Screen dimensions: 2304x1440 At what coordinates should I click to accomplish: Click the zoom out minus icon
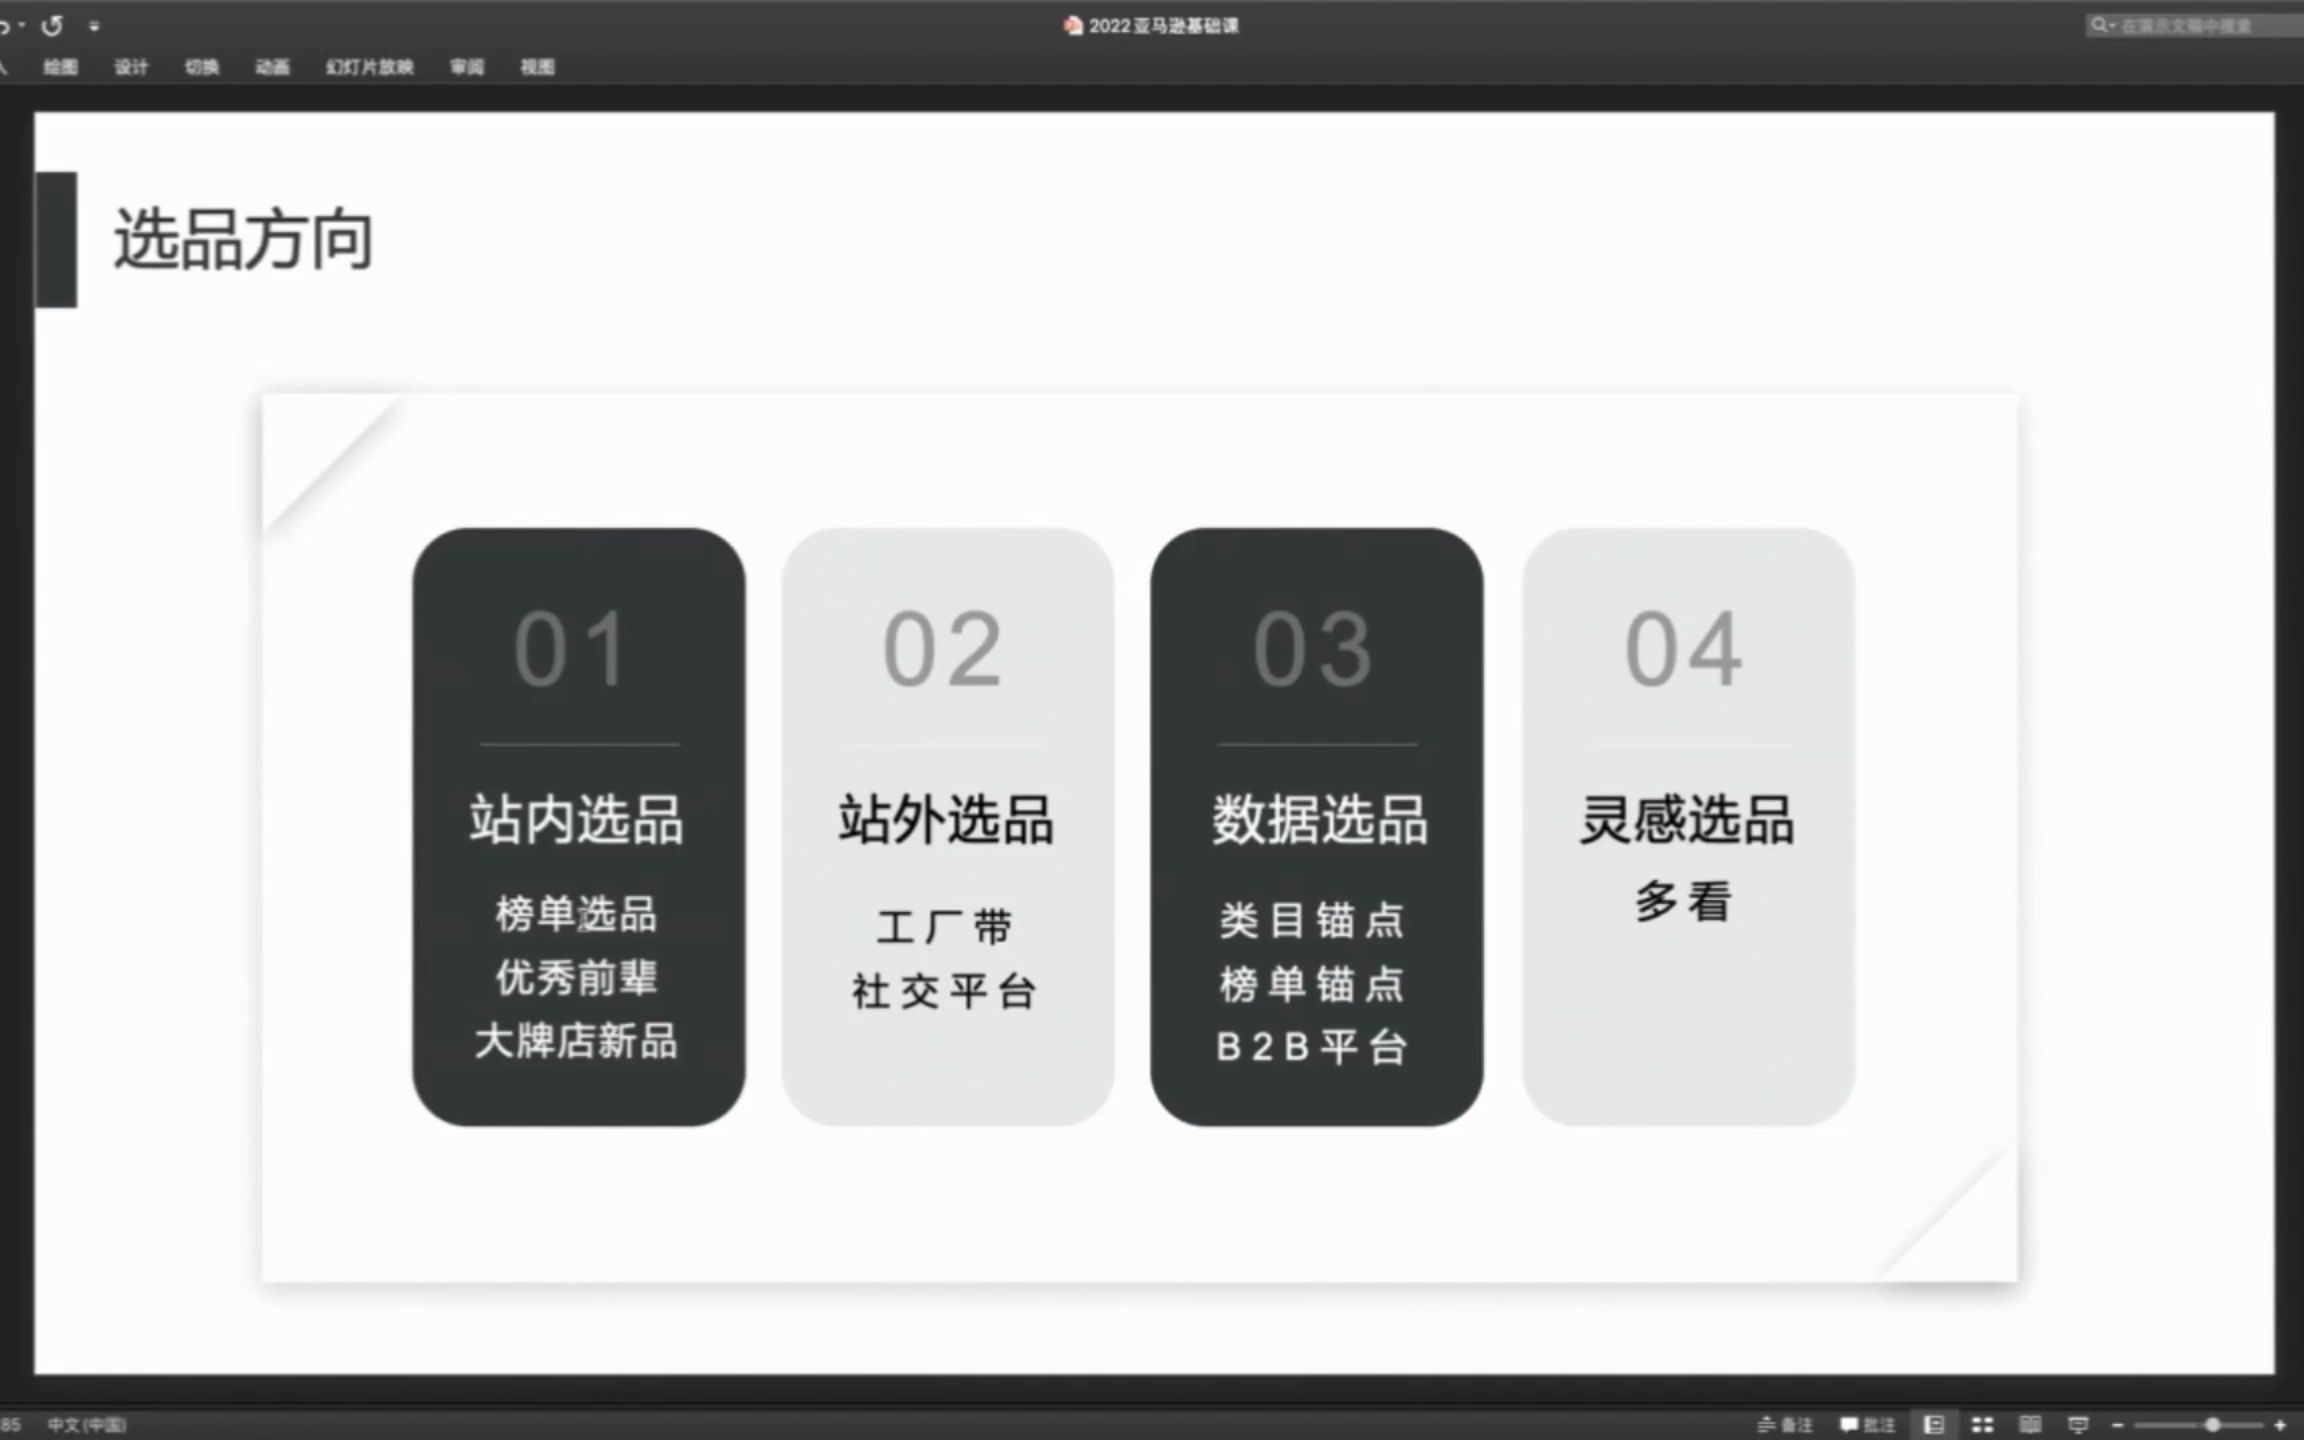pos(2117,1424)
